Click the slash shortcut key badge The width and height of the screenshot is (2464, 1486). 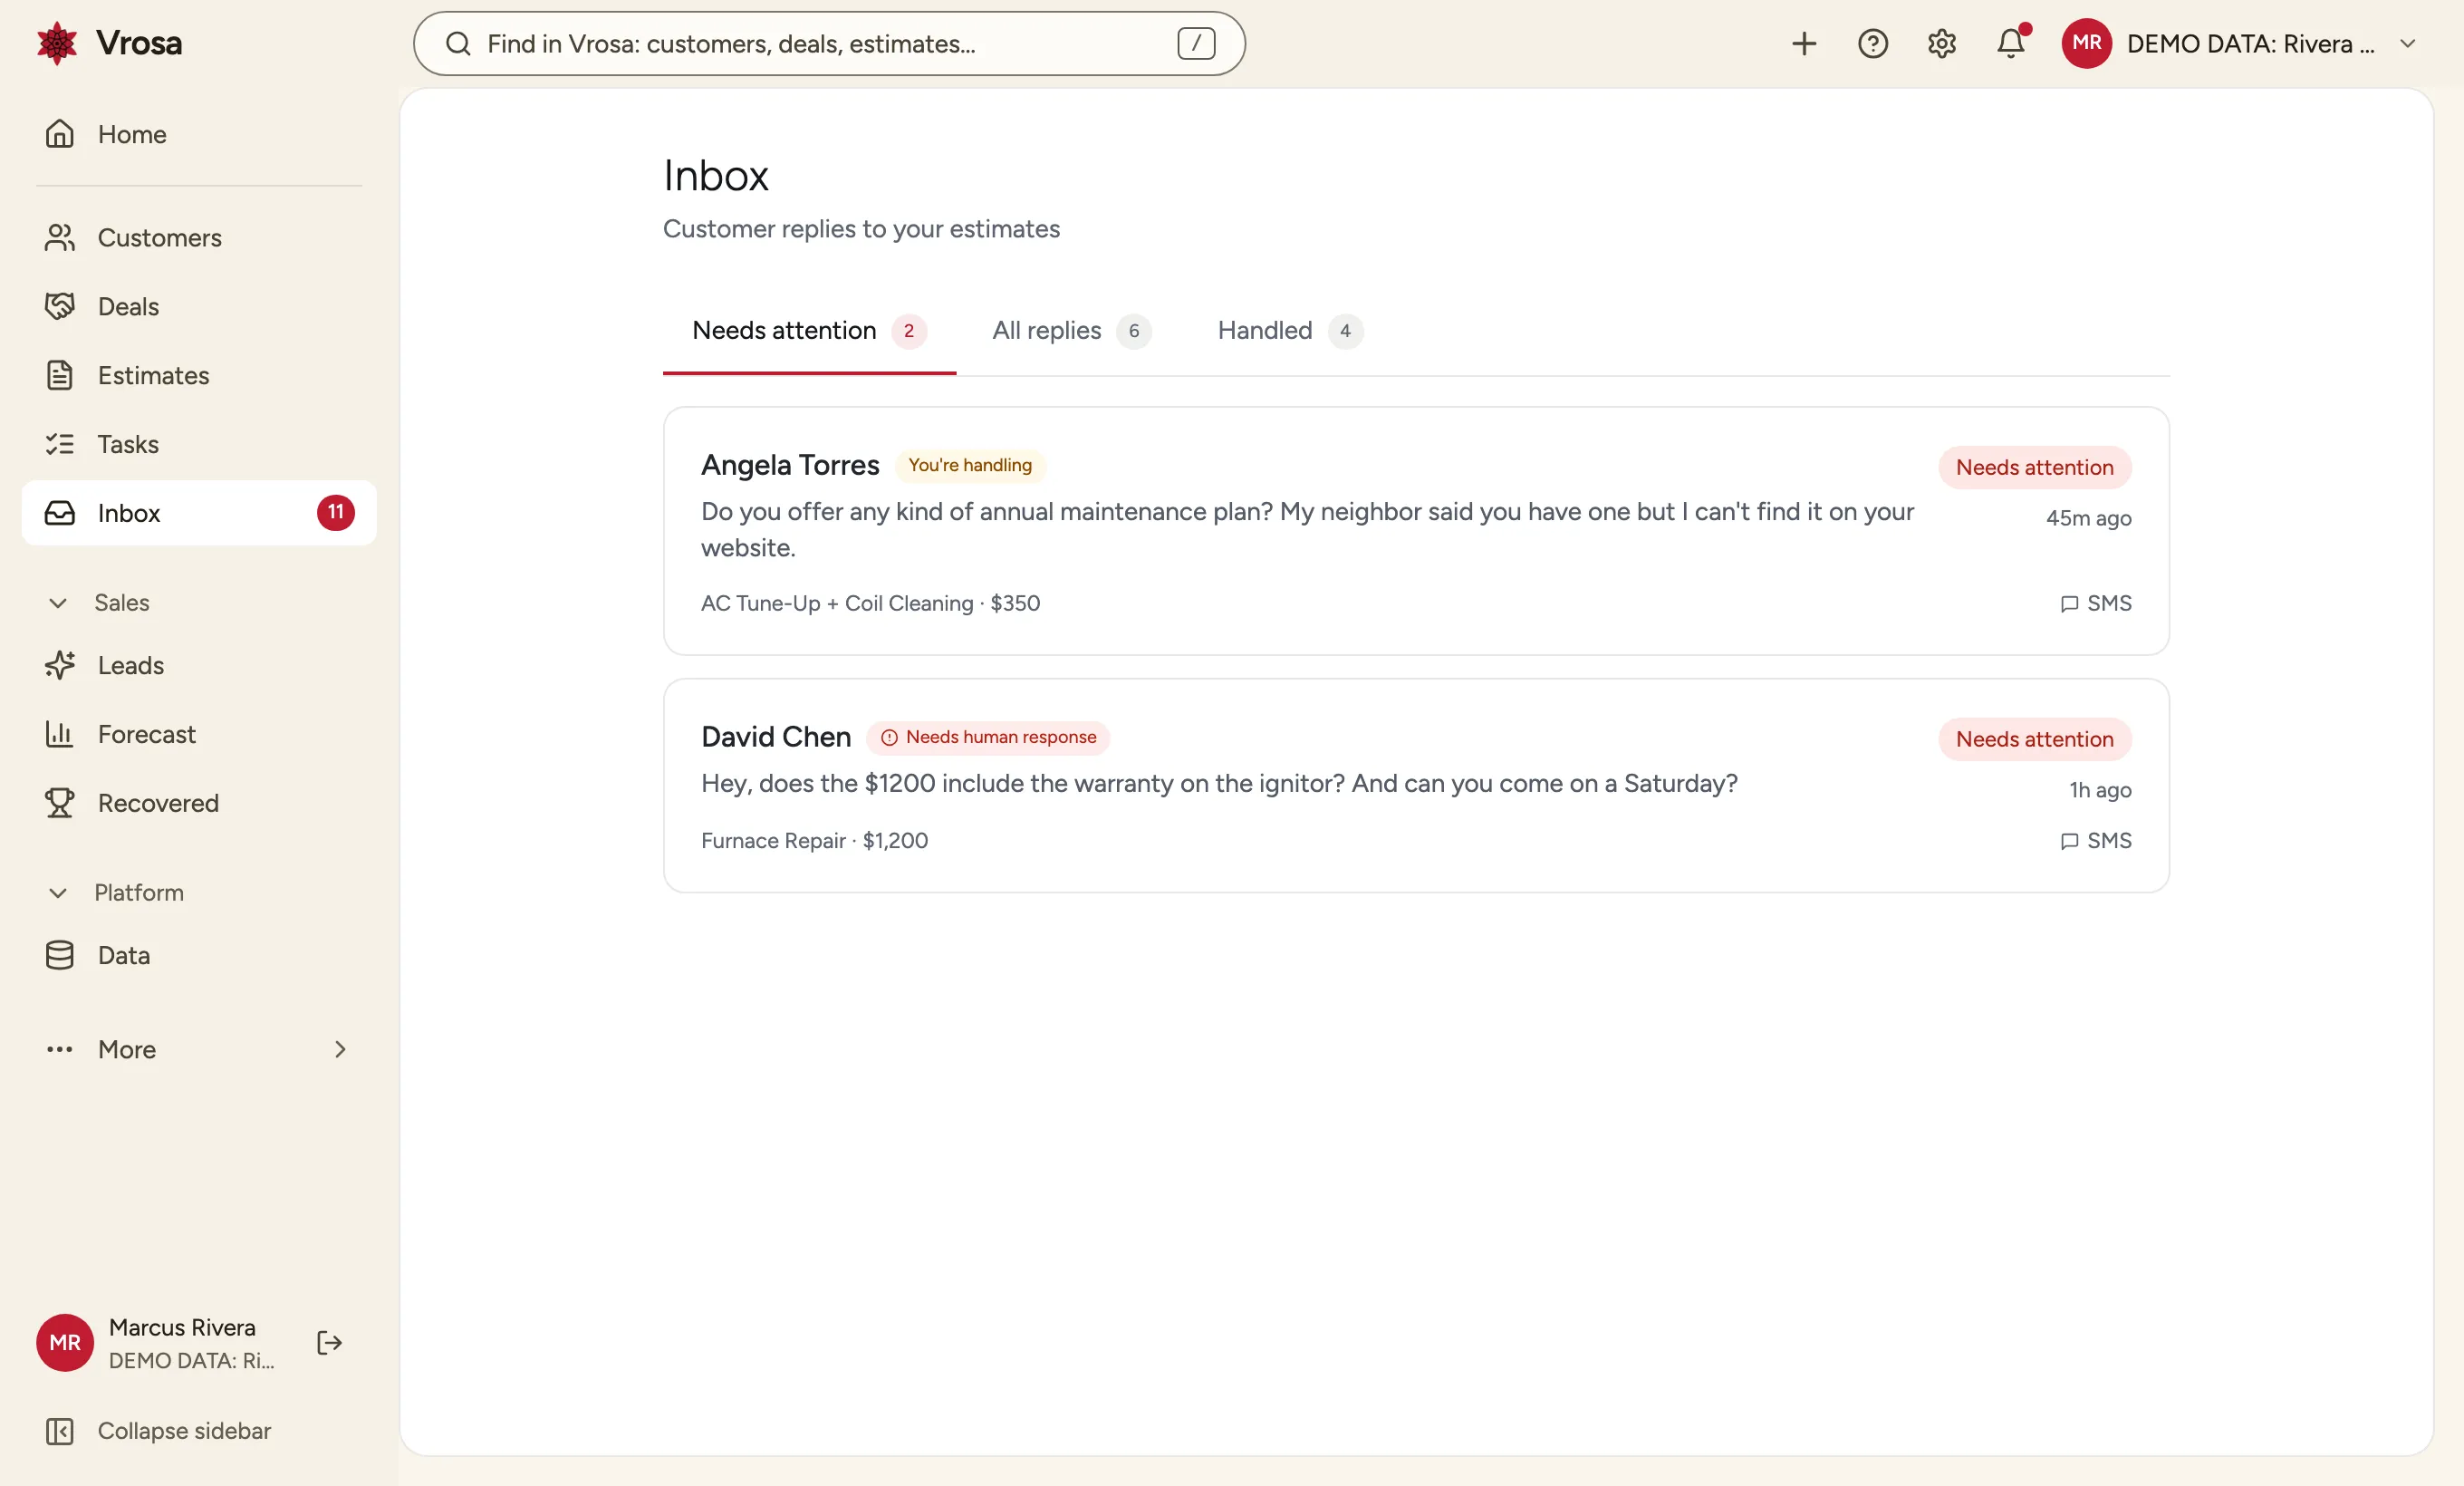[1195, 43]
